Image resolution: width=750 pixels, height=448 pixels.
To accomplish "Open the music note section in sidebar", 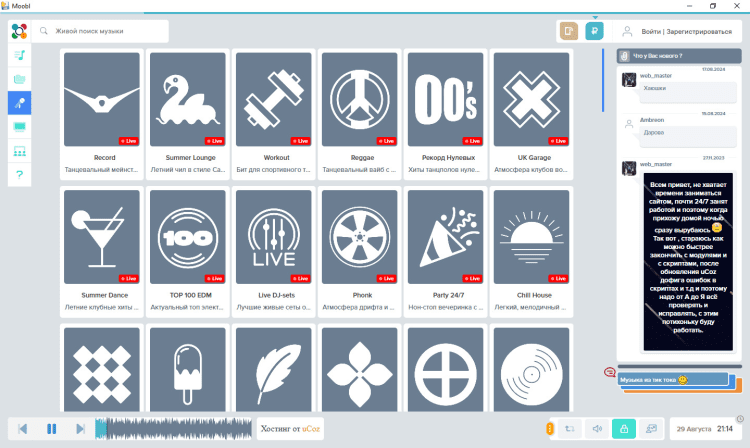I will (x=19, y=55).
